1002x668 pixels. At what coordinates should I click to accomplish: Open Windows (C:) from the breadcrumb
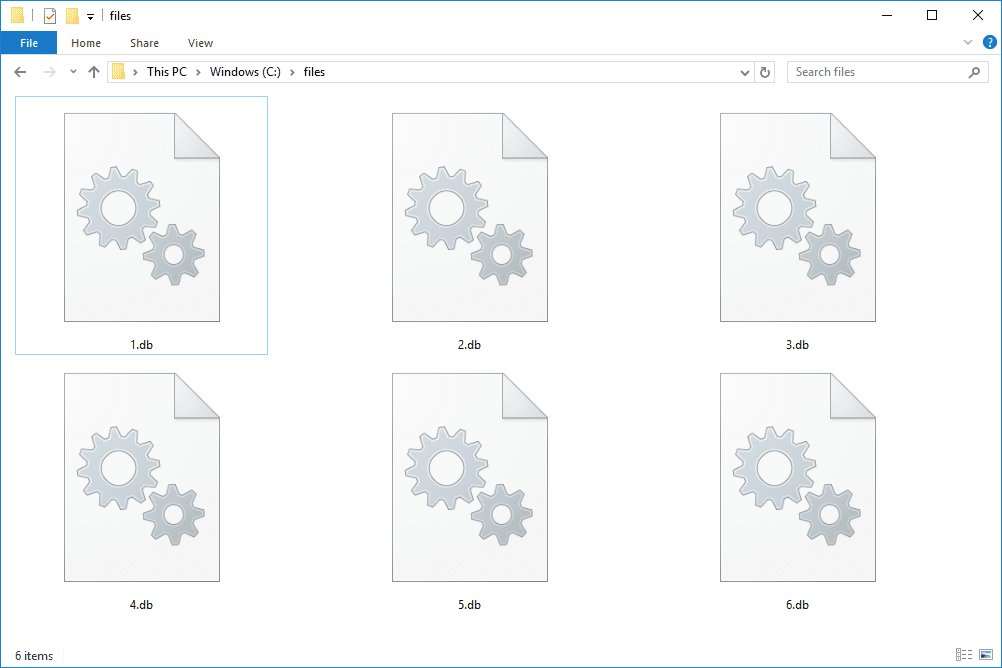(244, 71)
